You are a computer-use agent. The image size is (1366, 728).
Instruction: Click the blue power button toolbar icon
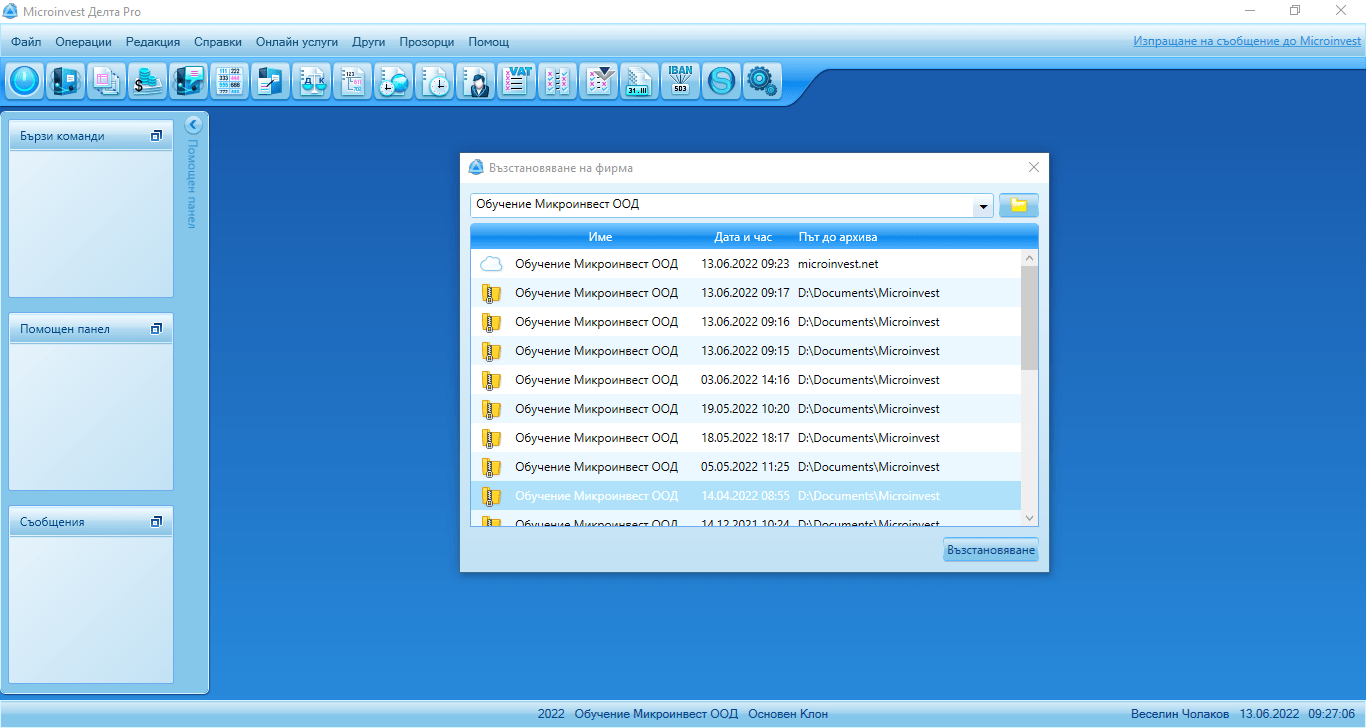24,80
